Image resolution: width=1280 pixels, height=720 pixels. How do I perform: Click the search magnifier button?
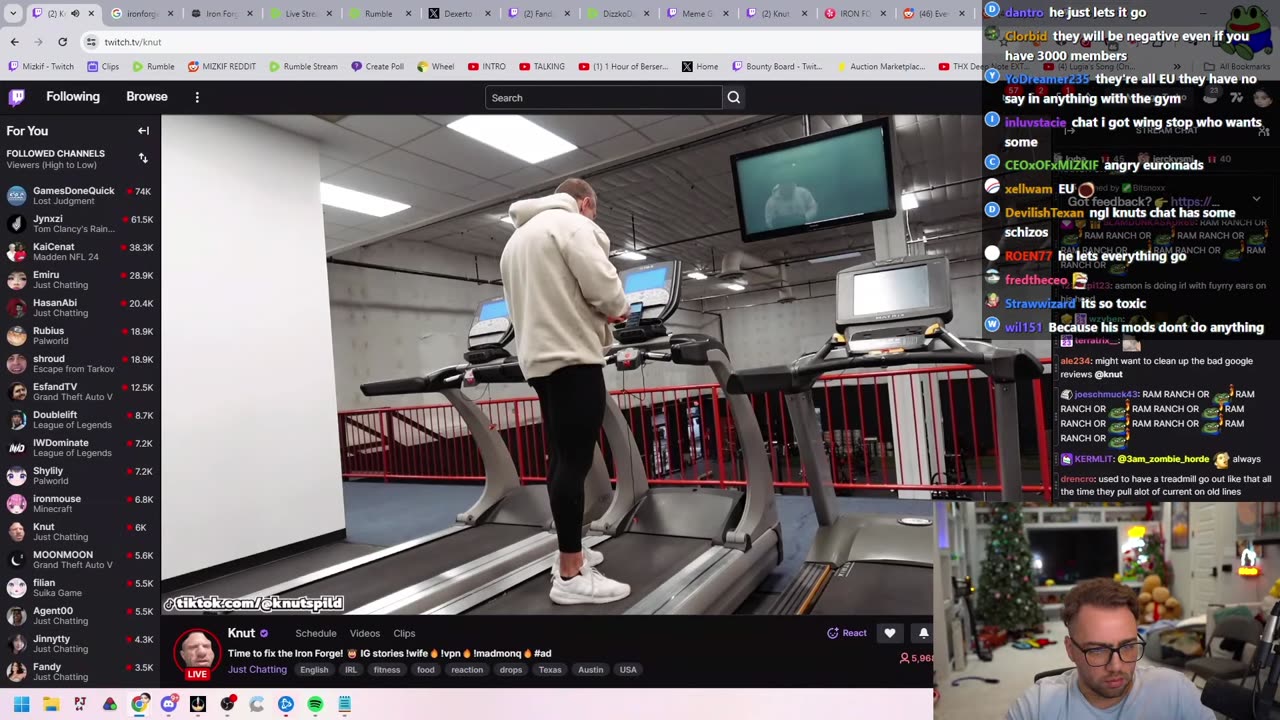[734, 97]
